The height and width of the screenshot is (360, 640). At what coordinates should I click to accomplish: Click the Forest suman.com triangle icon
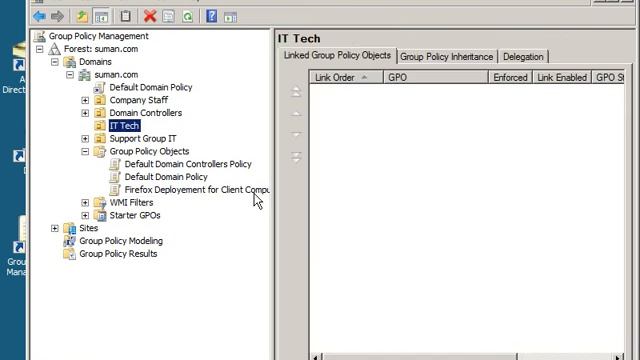click(x=54, y=49)
